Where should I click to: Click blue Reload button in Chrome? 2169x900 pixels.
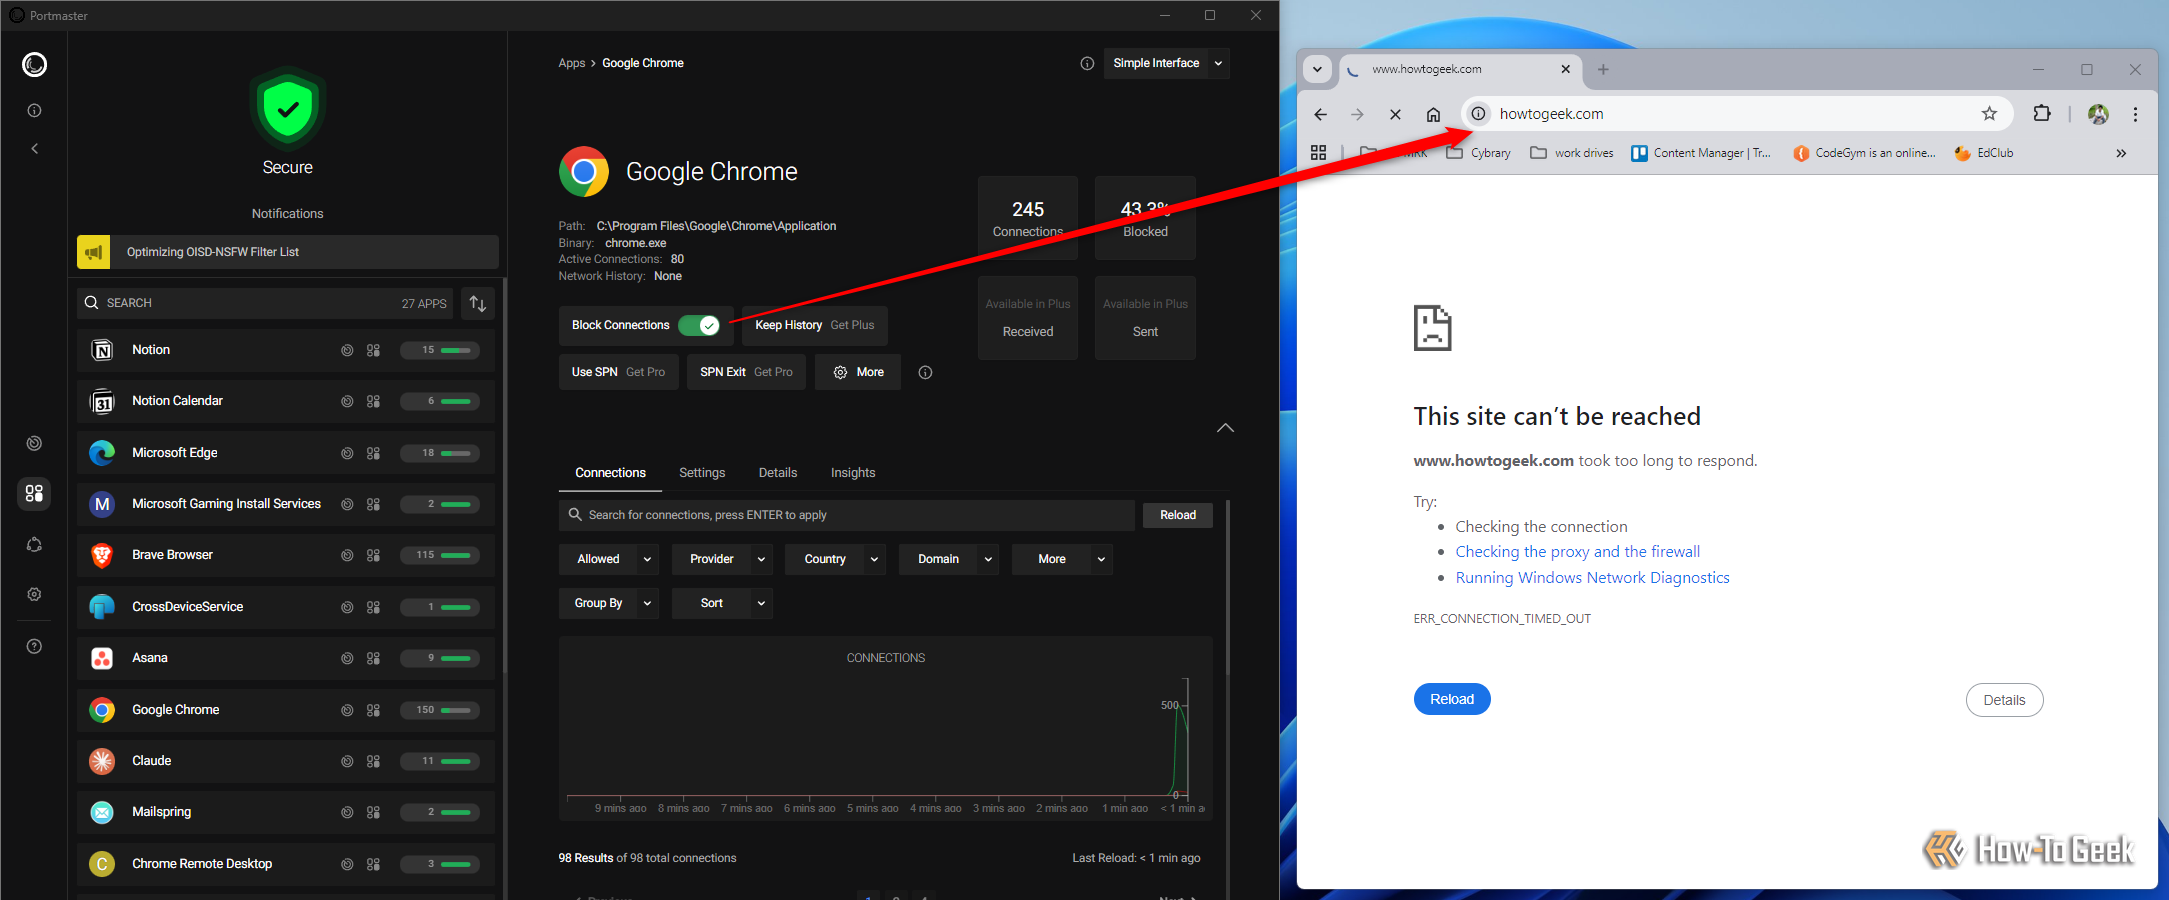click(x=1452, y=699)
